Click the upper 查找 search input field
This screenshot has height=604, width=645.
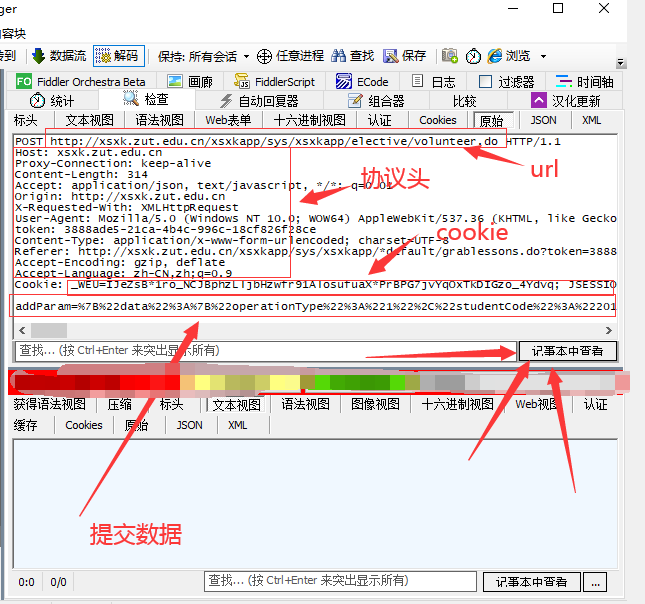[265, 351]
